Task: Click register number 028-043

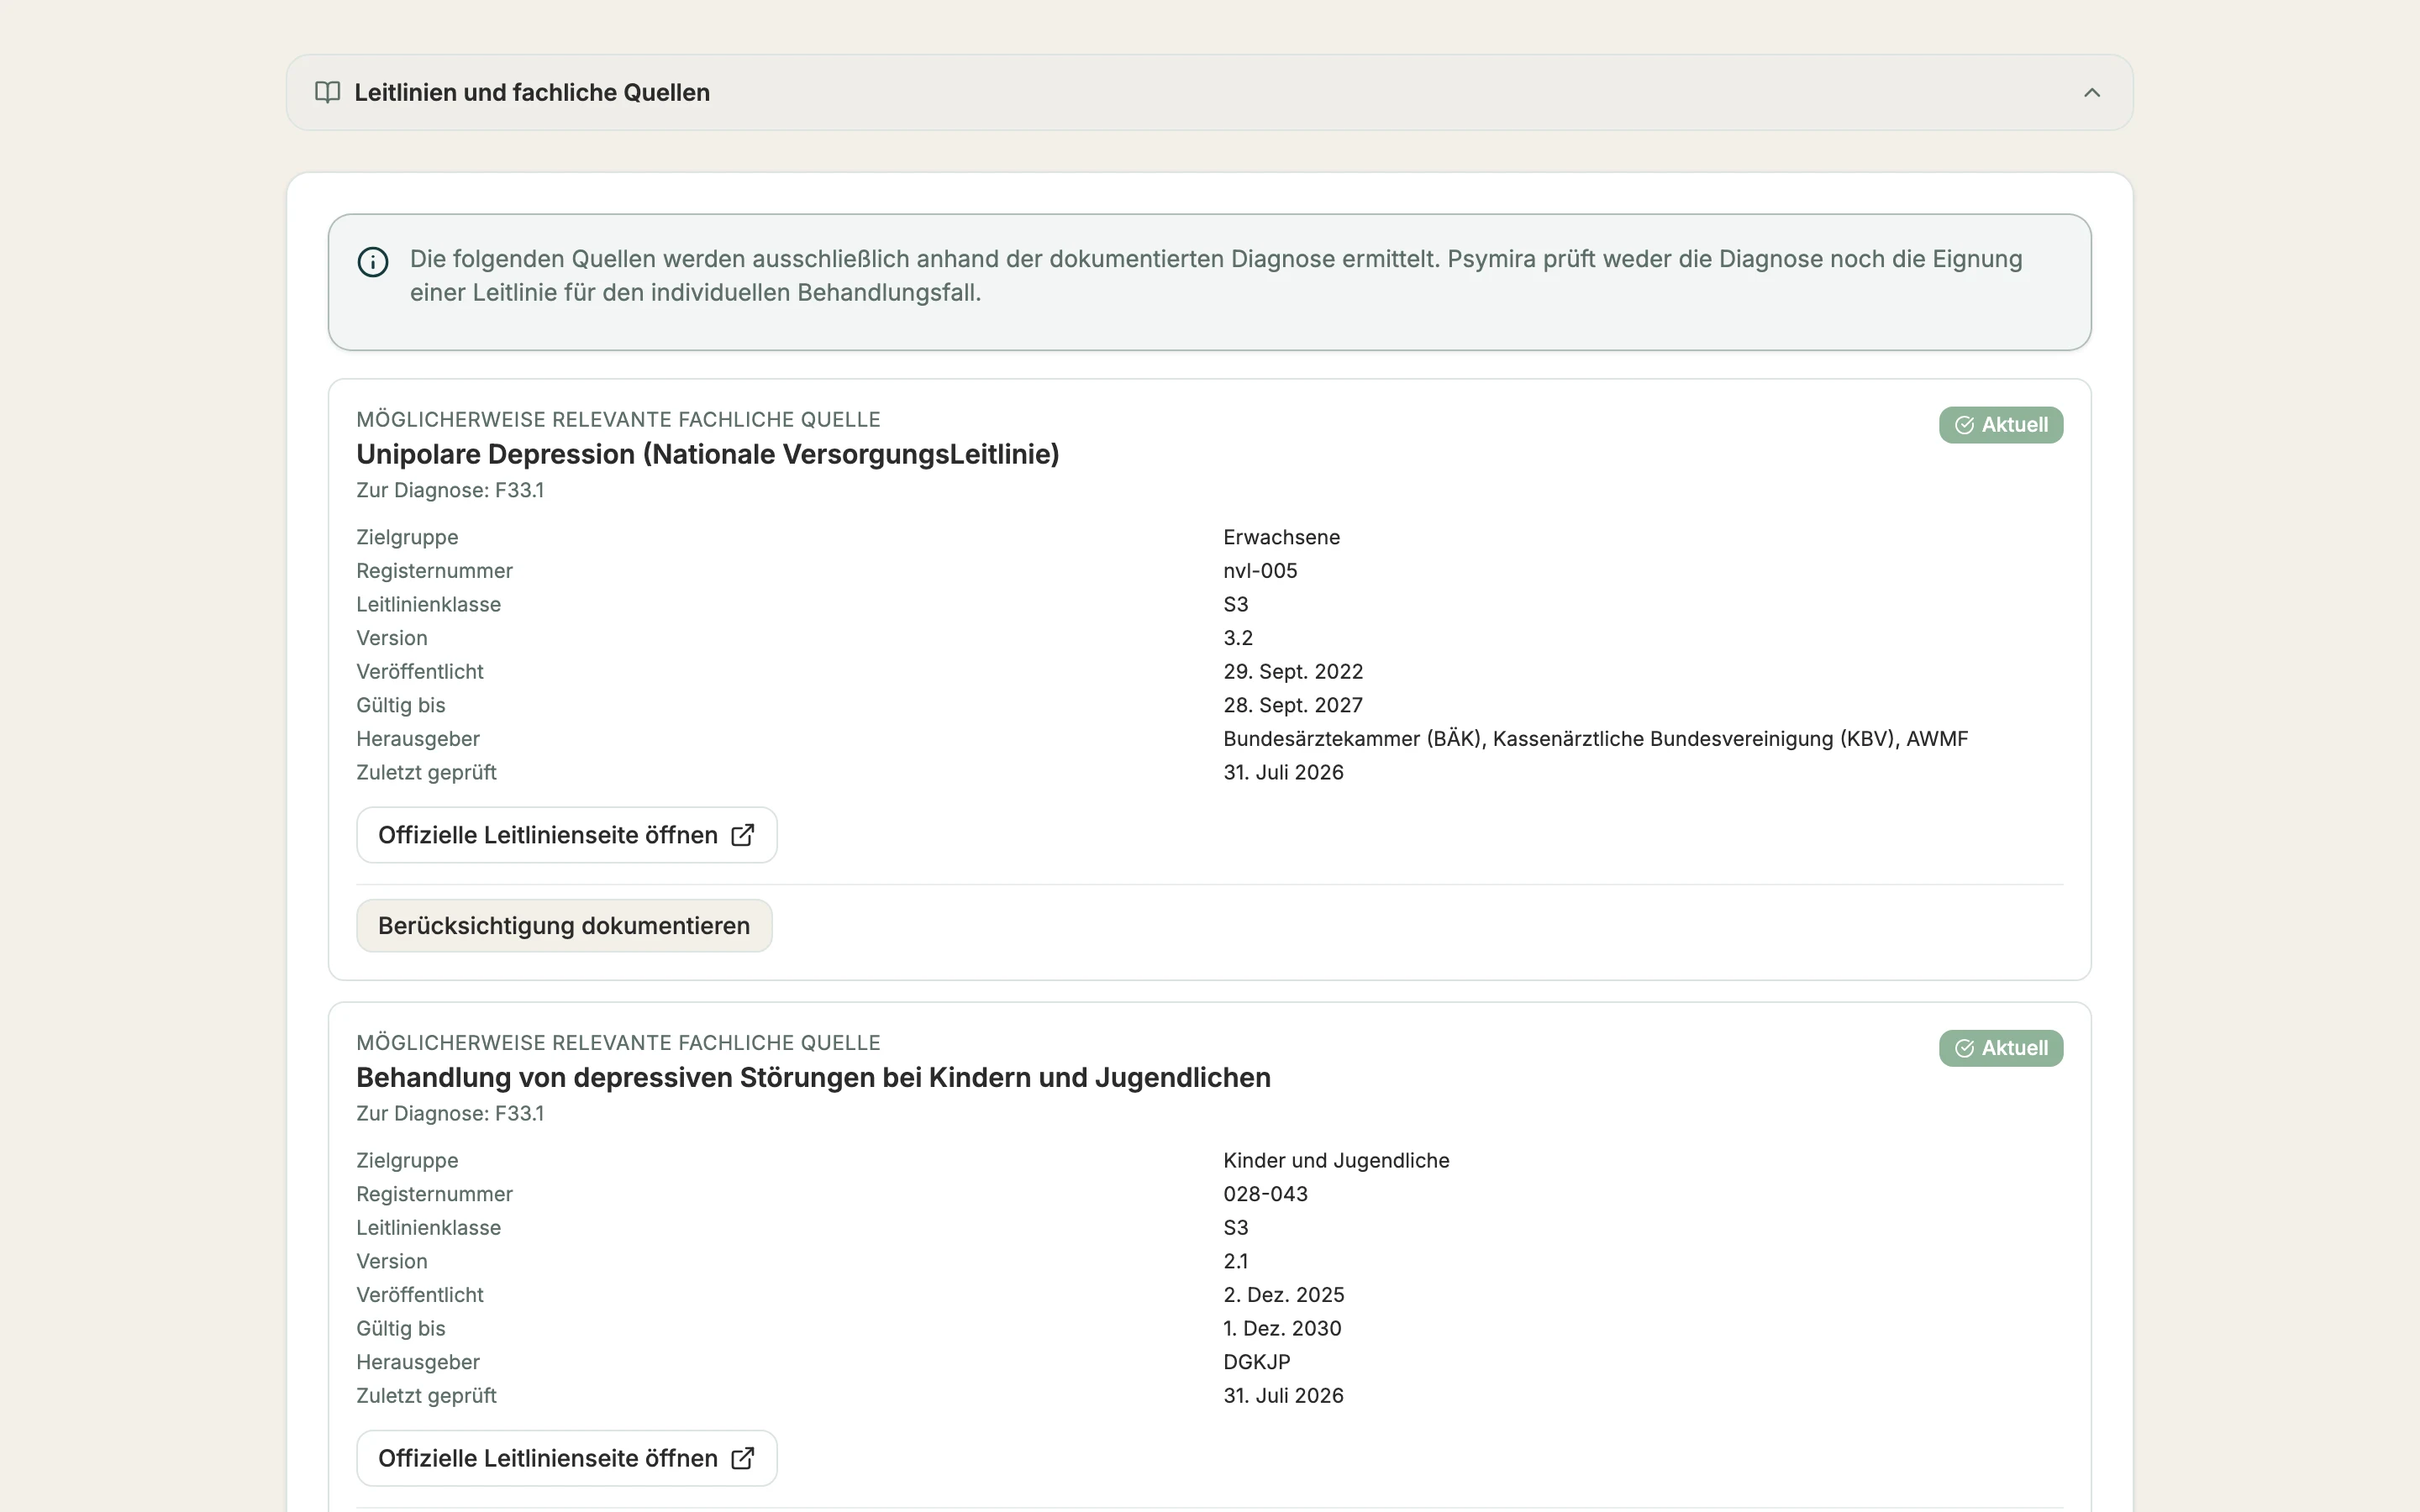Action: tap(1265, 1194)
